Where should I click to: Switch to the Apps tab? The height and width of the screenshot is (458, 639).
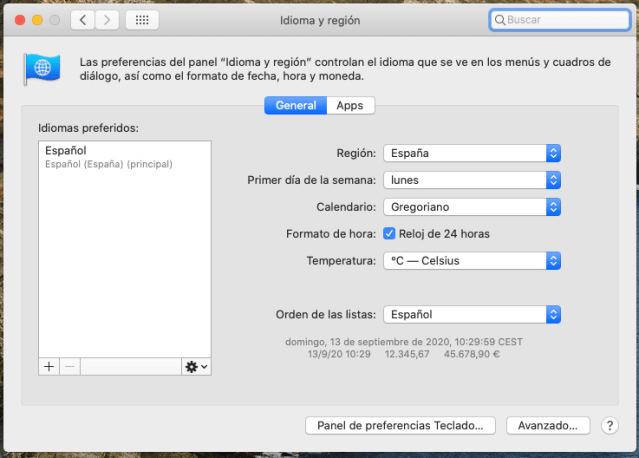[350, 105]
